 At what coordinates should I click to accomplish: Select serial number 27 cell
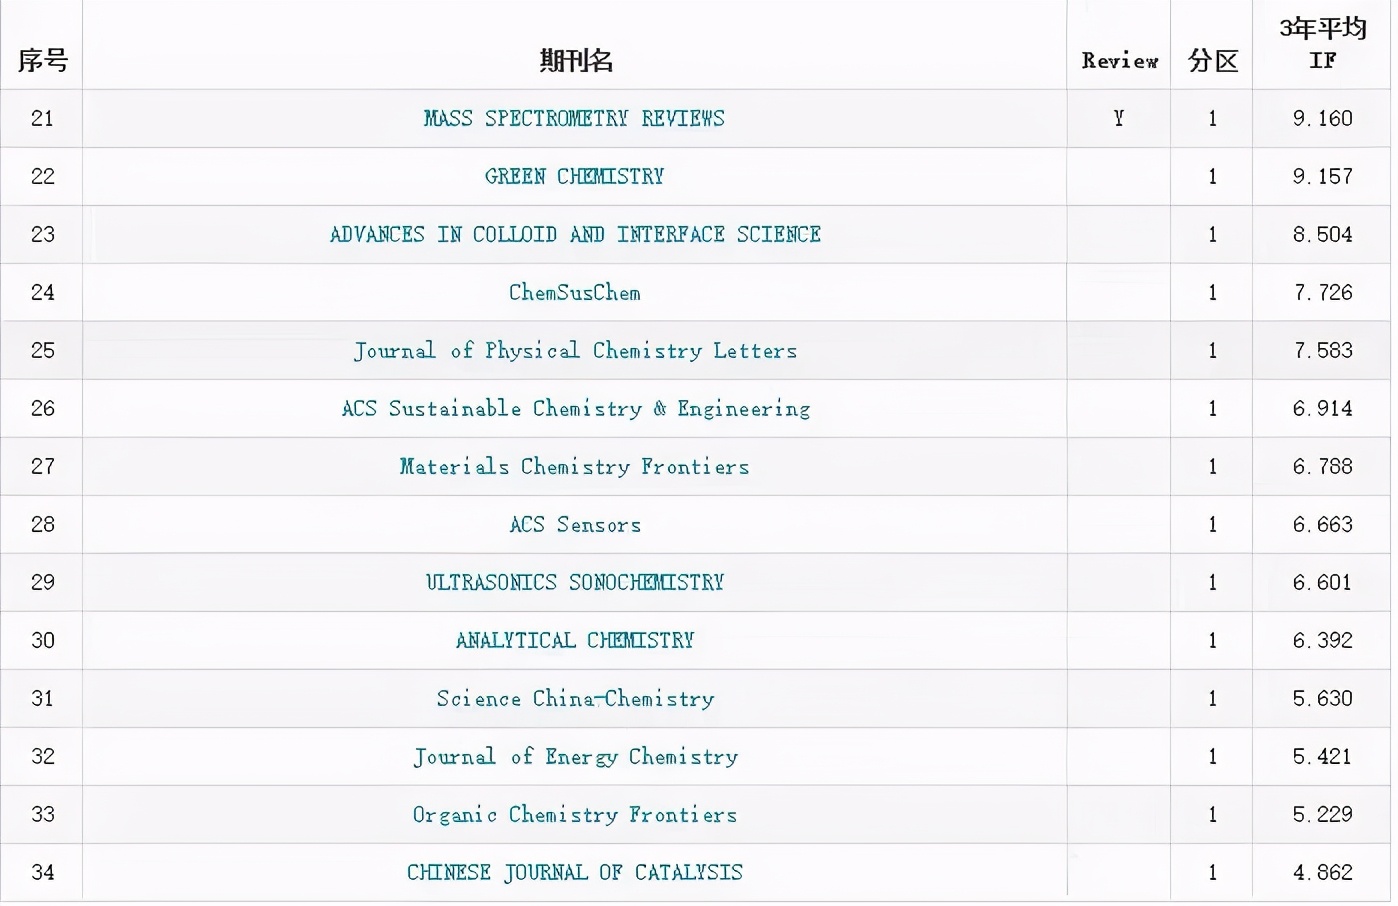tap(42, 466)
